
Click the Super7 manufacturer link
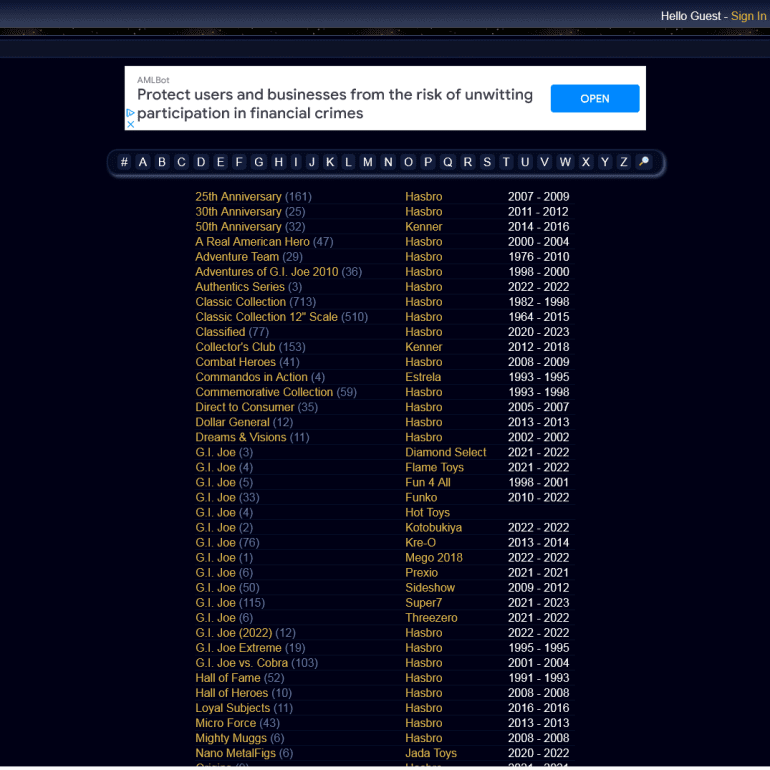coord(423,603)
